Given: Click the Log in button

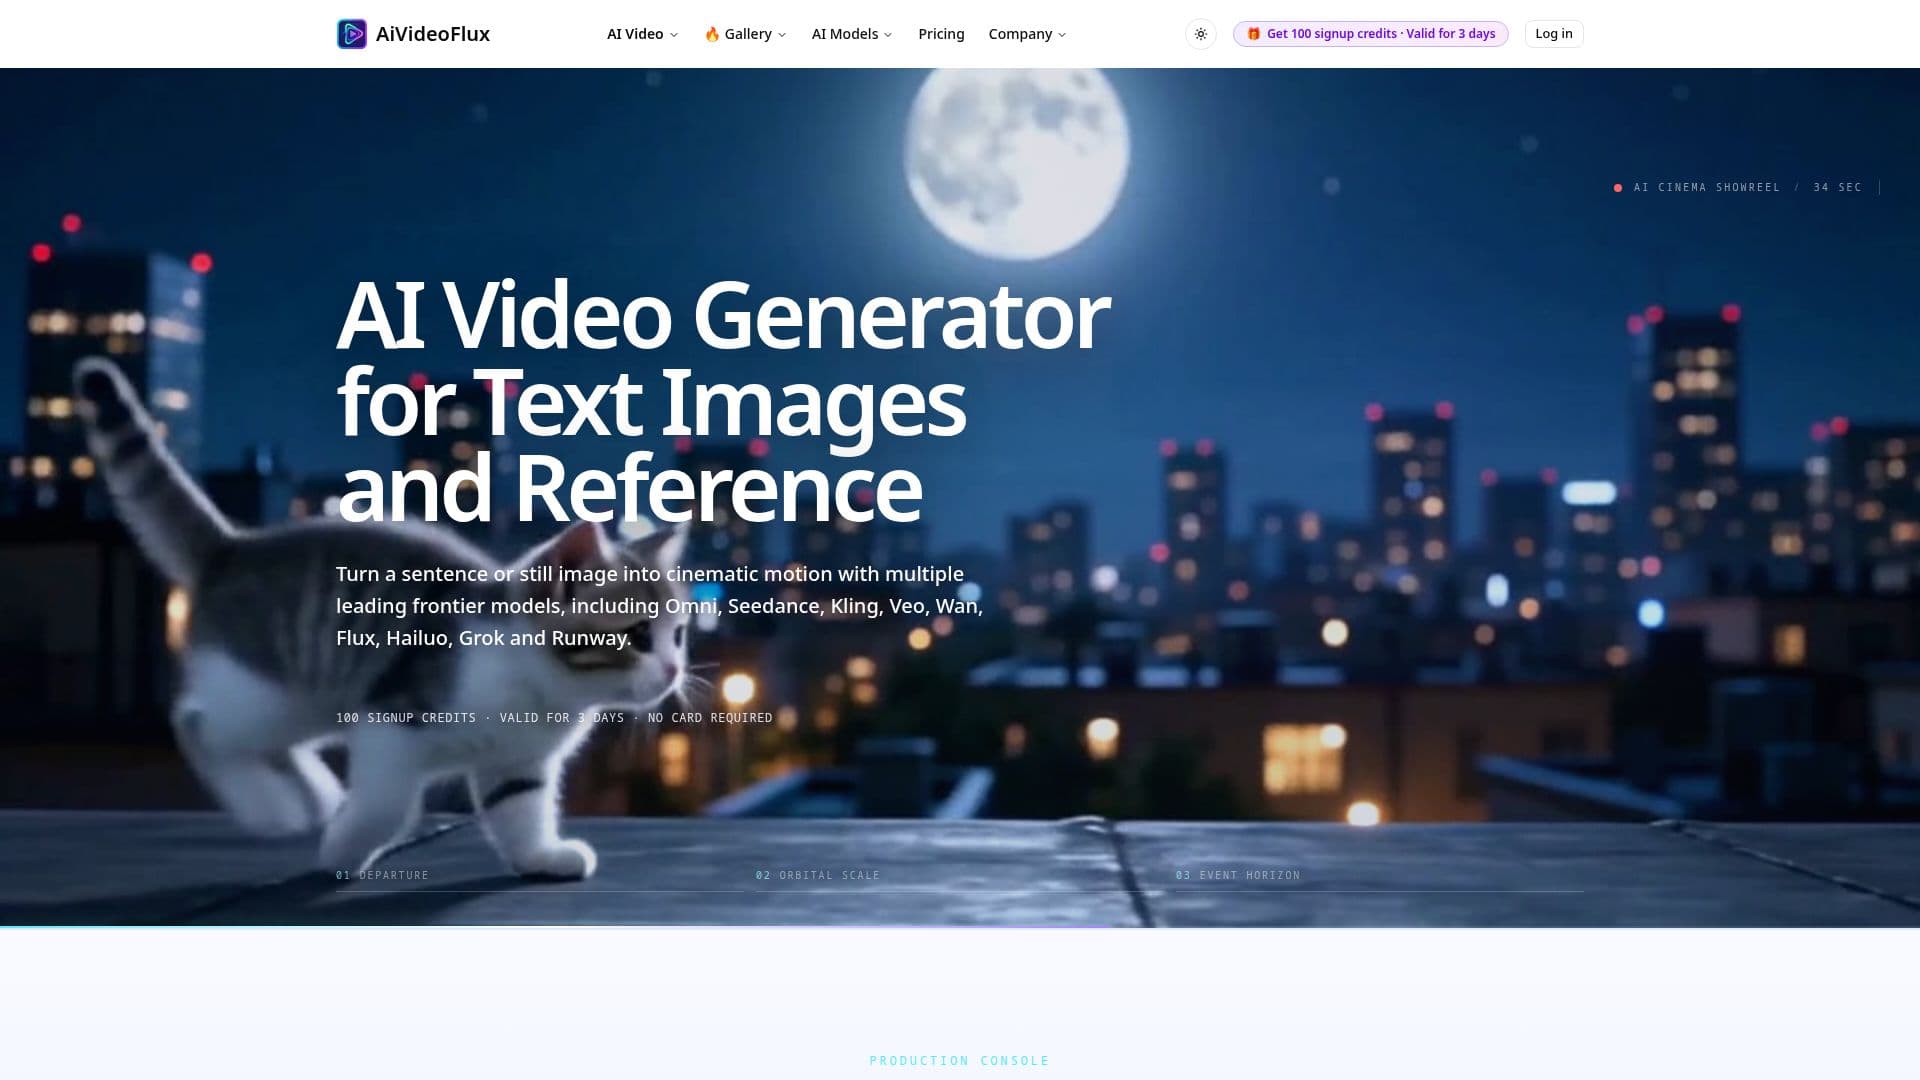Looking at the screenshot, I should (1553, 34).
